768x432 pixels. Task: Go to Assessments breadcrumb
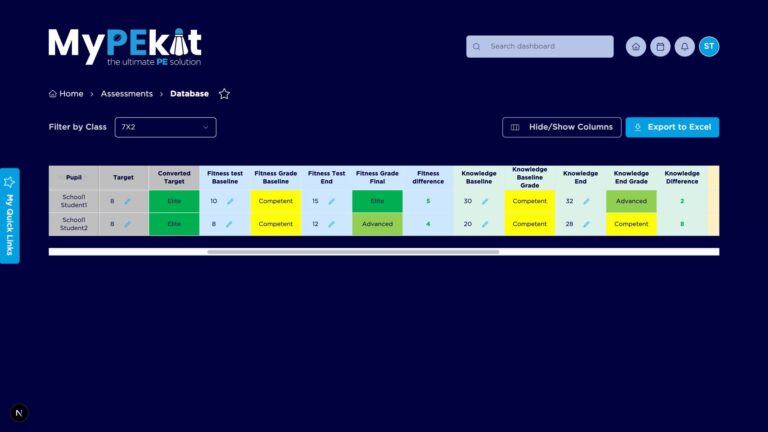click(x=127, y=94)
